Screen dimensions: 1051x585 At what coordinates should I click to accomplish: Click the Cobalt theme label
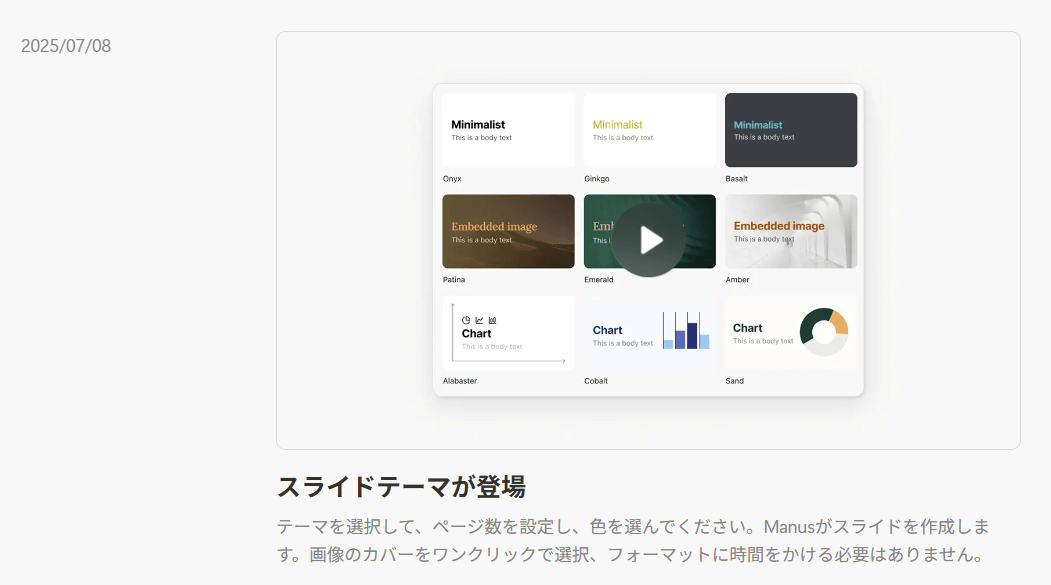596,381
